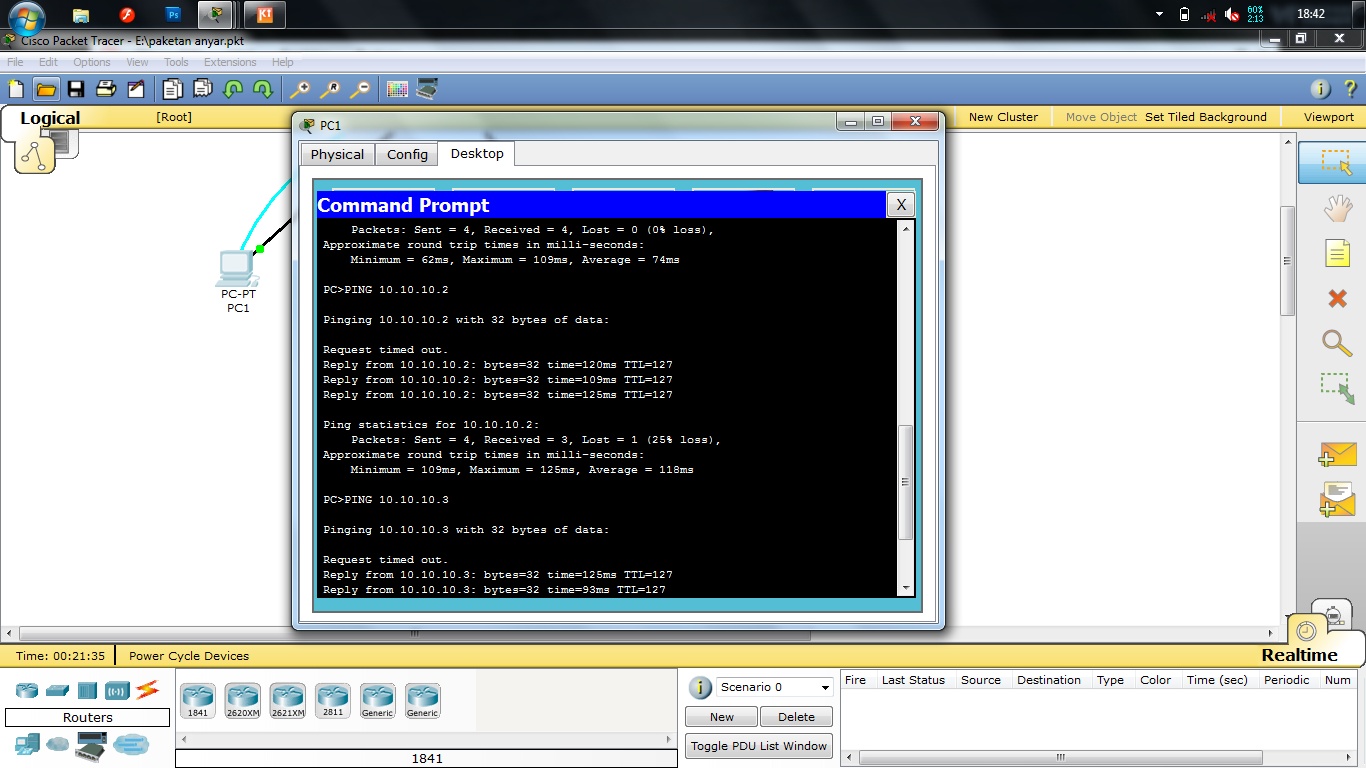
Task: Click Set Tiled Background
Action: 1206,117
